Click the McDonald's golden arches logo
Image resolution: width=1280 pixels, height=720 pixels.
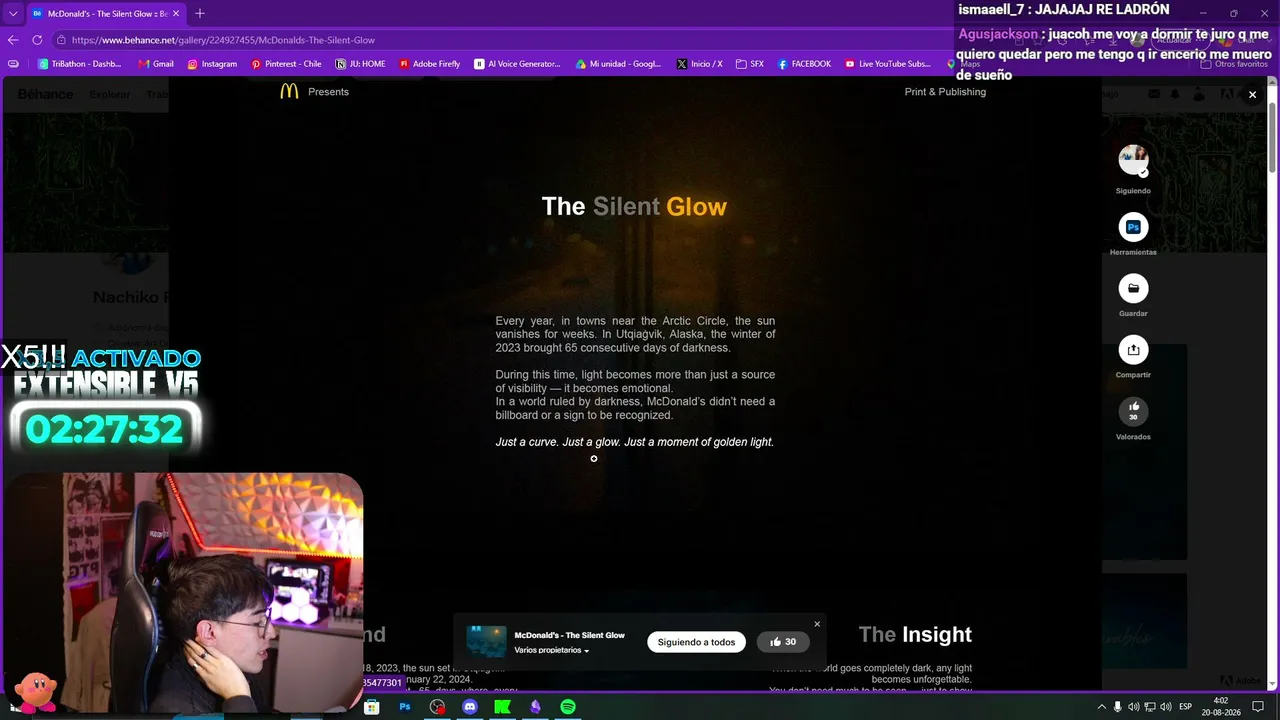pos(289,91)
